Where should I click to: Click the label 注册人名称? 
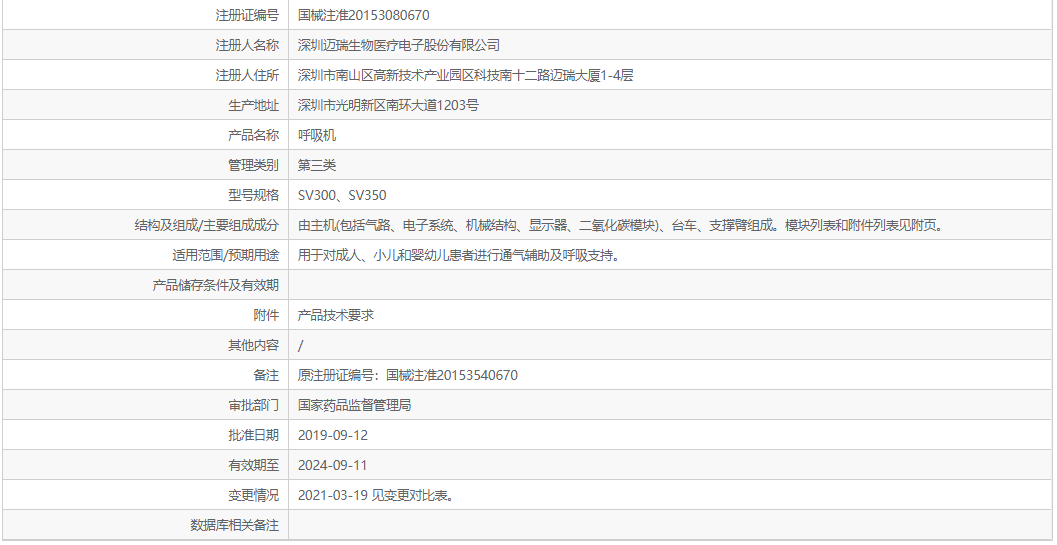coord(247,45)
